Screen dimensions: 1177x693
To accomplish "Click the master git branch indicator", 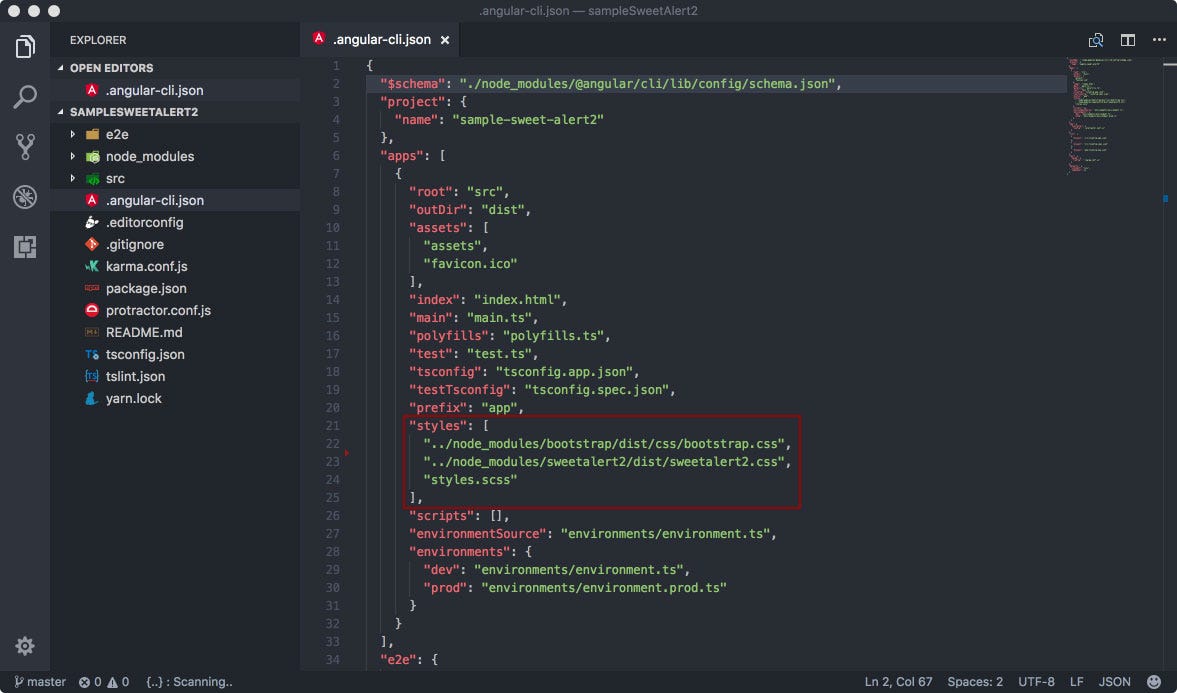I will click(40, 682).
